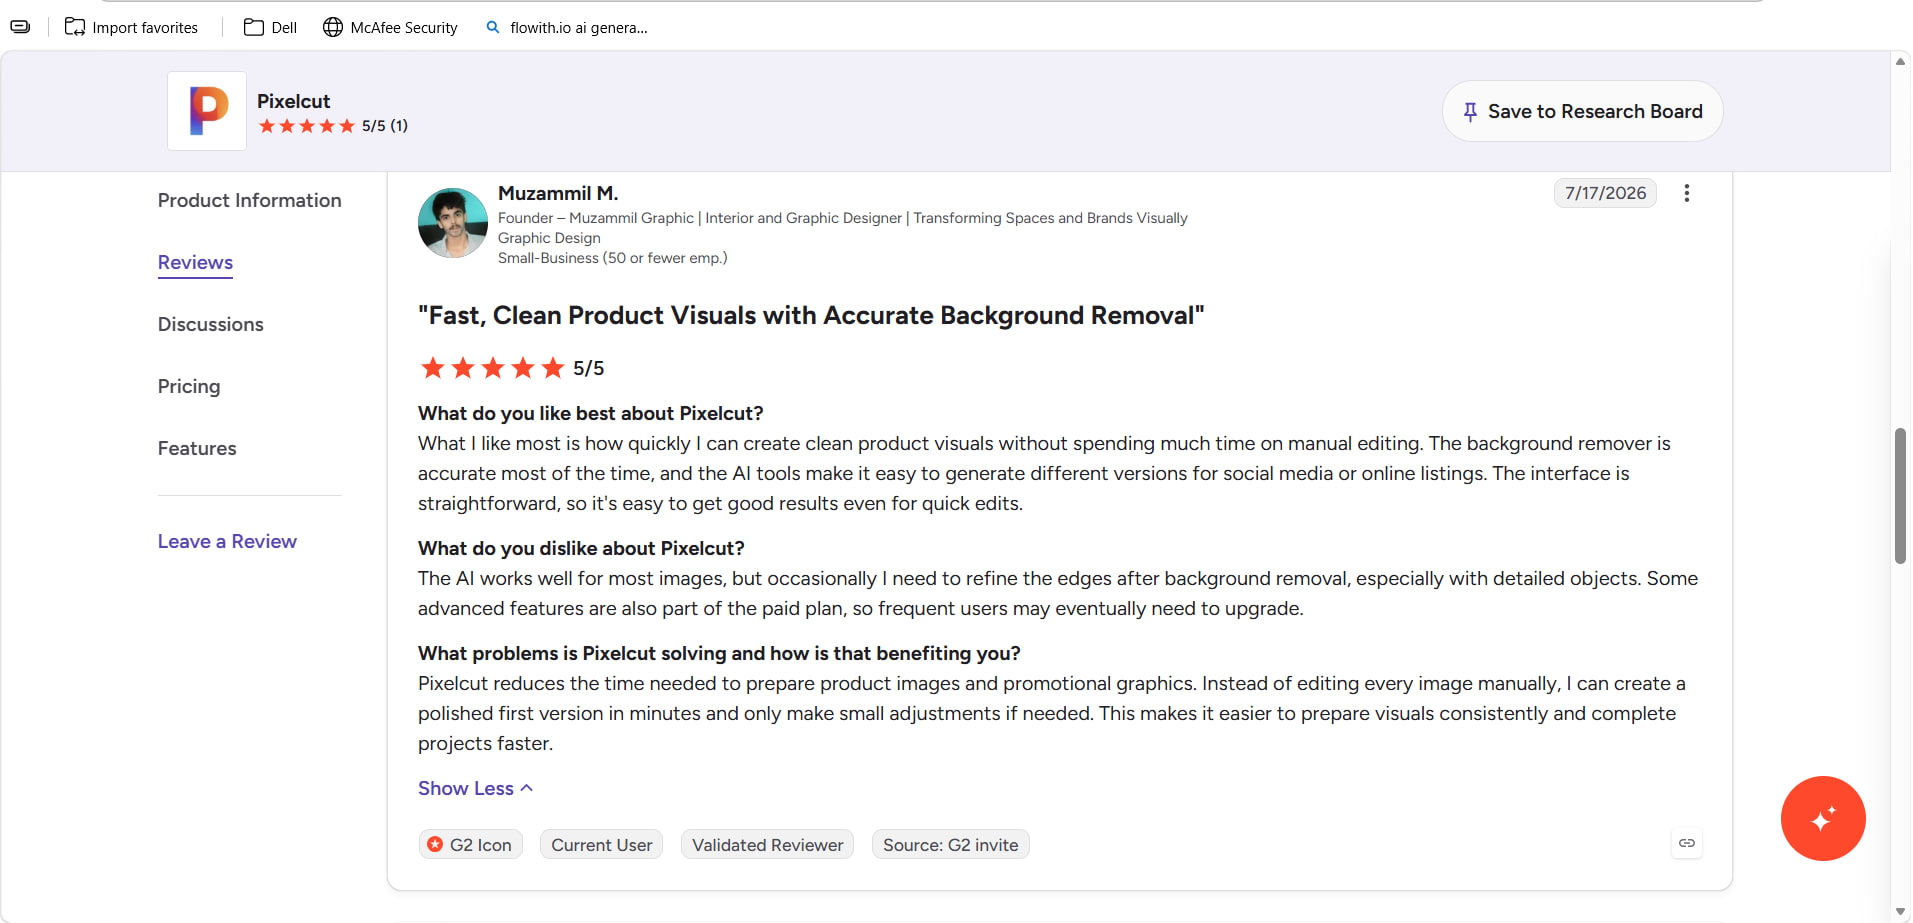The height and width of the screenshot is (923, 1913).
Task: Open the Discussions section
Action: (x=210, y=324)
